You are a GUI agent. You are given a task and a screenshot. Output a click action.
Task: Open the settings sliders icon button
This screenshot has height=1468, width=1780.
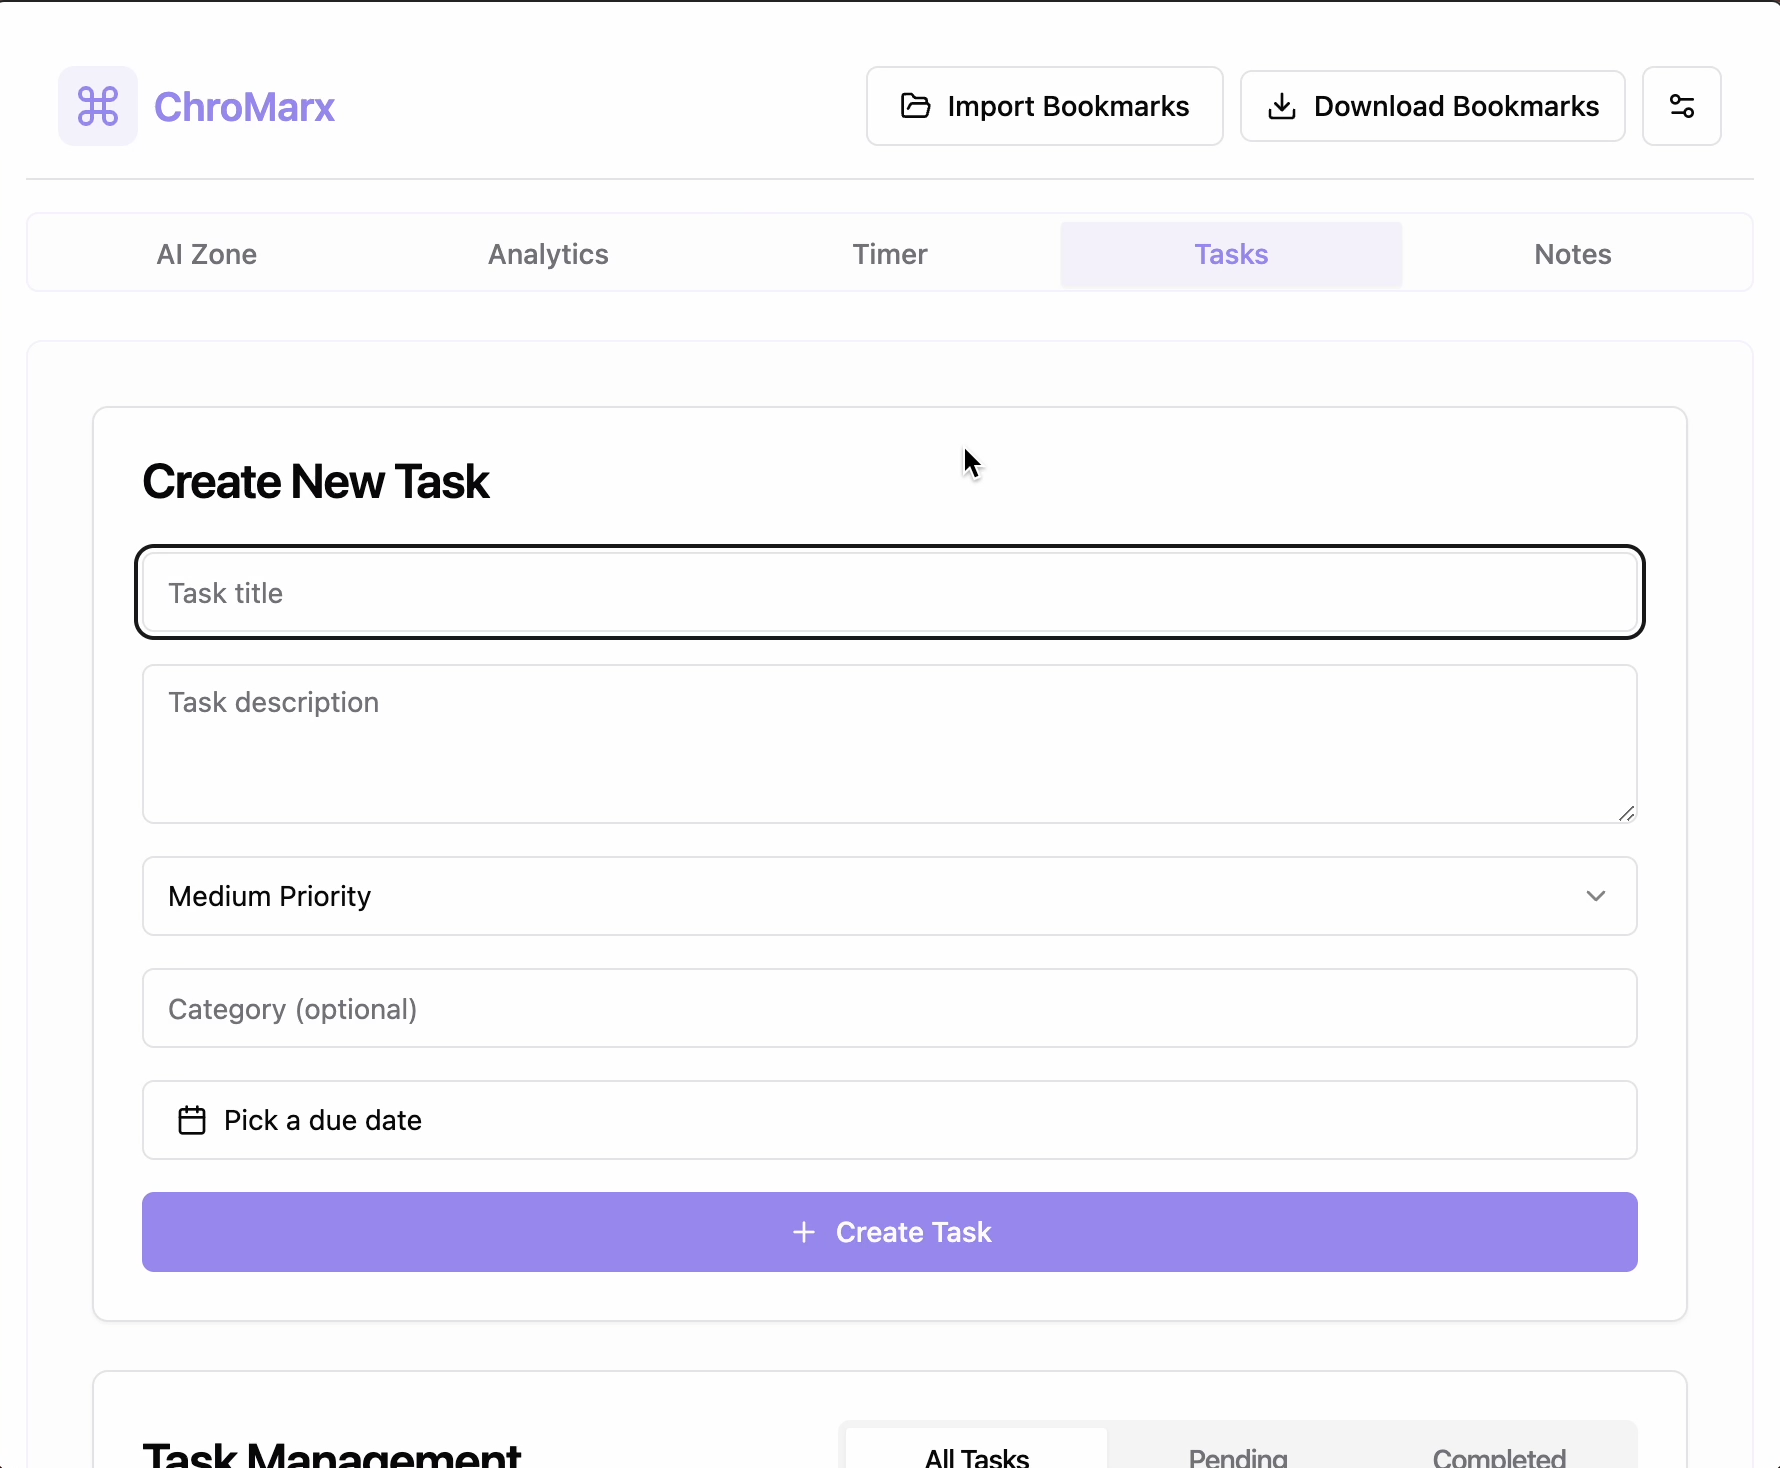pos(1681,106)
